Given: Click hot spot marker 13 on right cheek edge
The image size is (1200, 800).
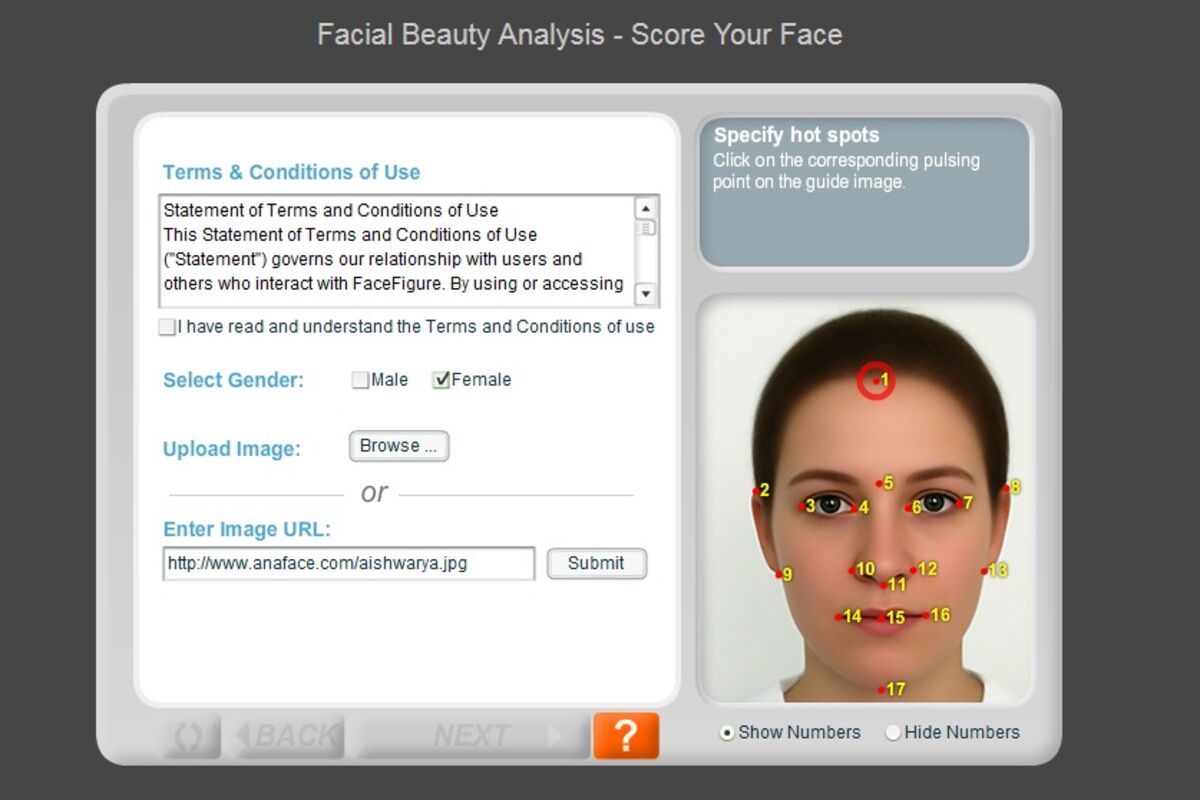Looking at the screenshot, I should tap(984, 571).
